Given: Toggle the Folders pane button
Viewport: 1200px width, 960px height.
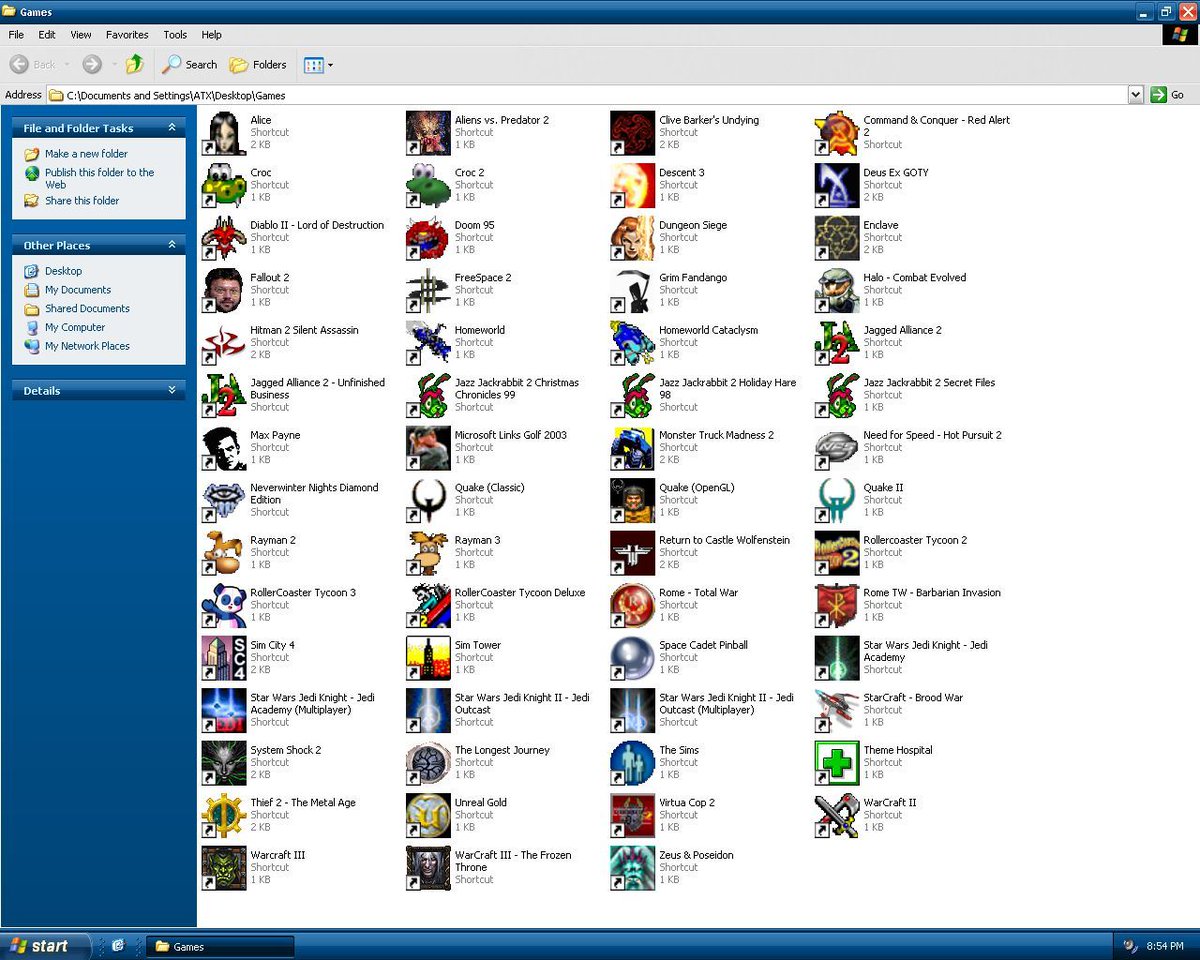Looking at the screenshot, I should click(258, 64).
